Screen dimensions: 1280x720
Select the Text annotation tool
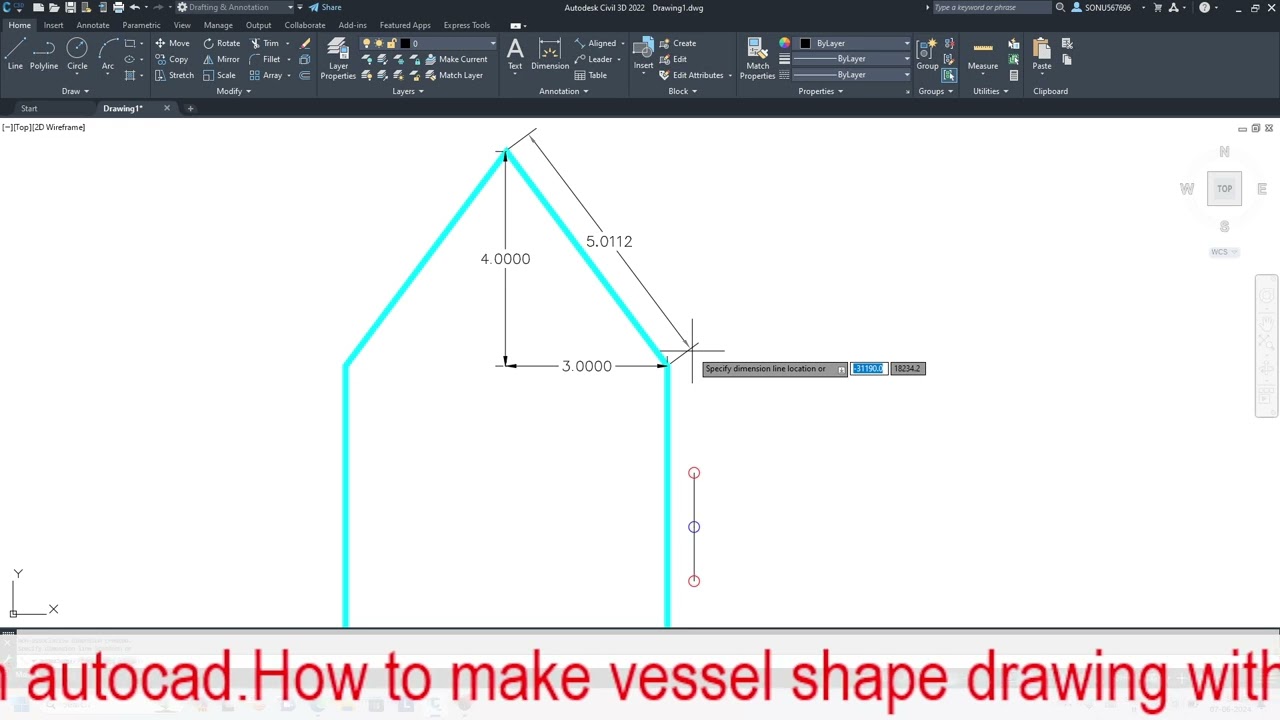coord(515,54)
